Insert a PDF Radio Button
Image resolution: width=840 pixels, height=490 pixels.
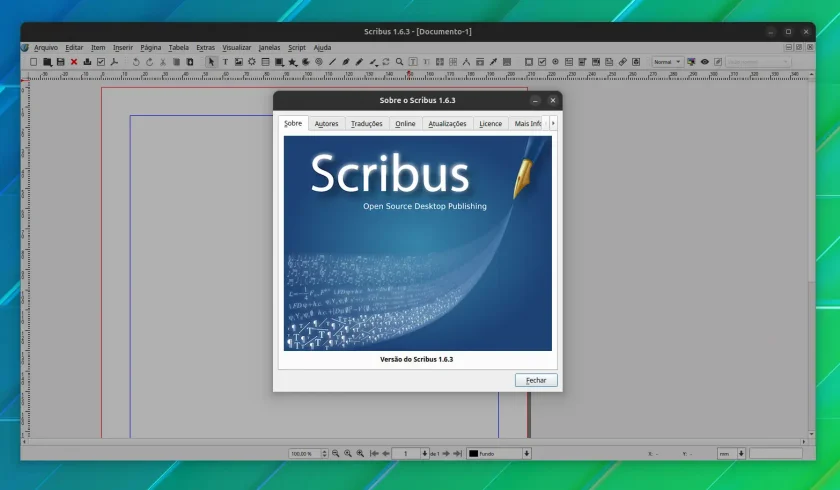pos(556,62)
